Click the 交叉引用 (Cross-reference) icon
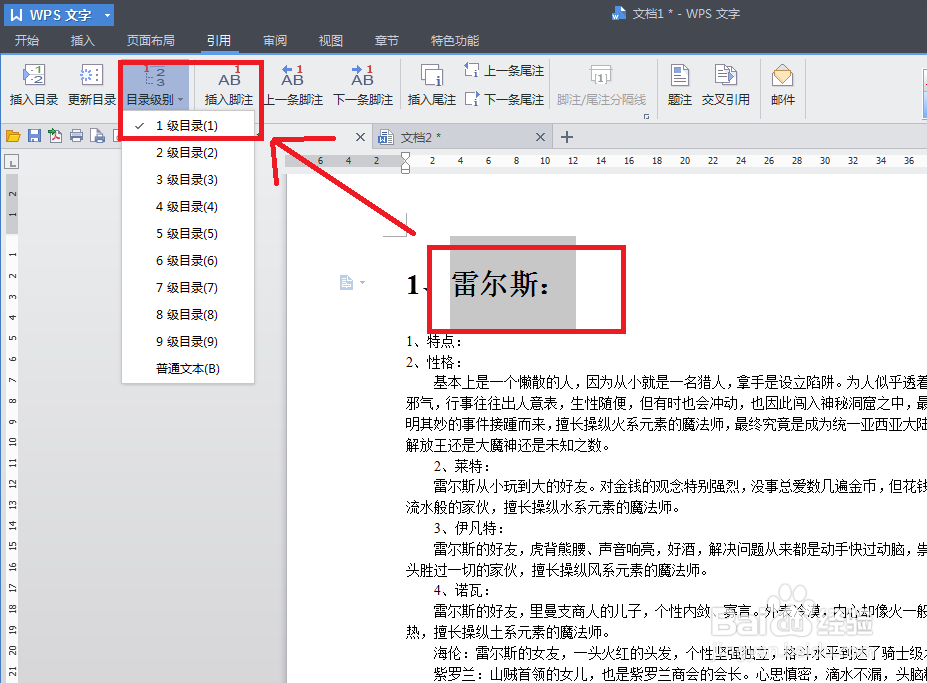Viewport: 927px width, 683px height. point(727,85)
